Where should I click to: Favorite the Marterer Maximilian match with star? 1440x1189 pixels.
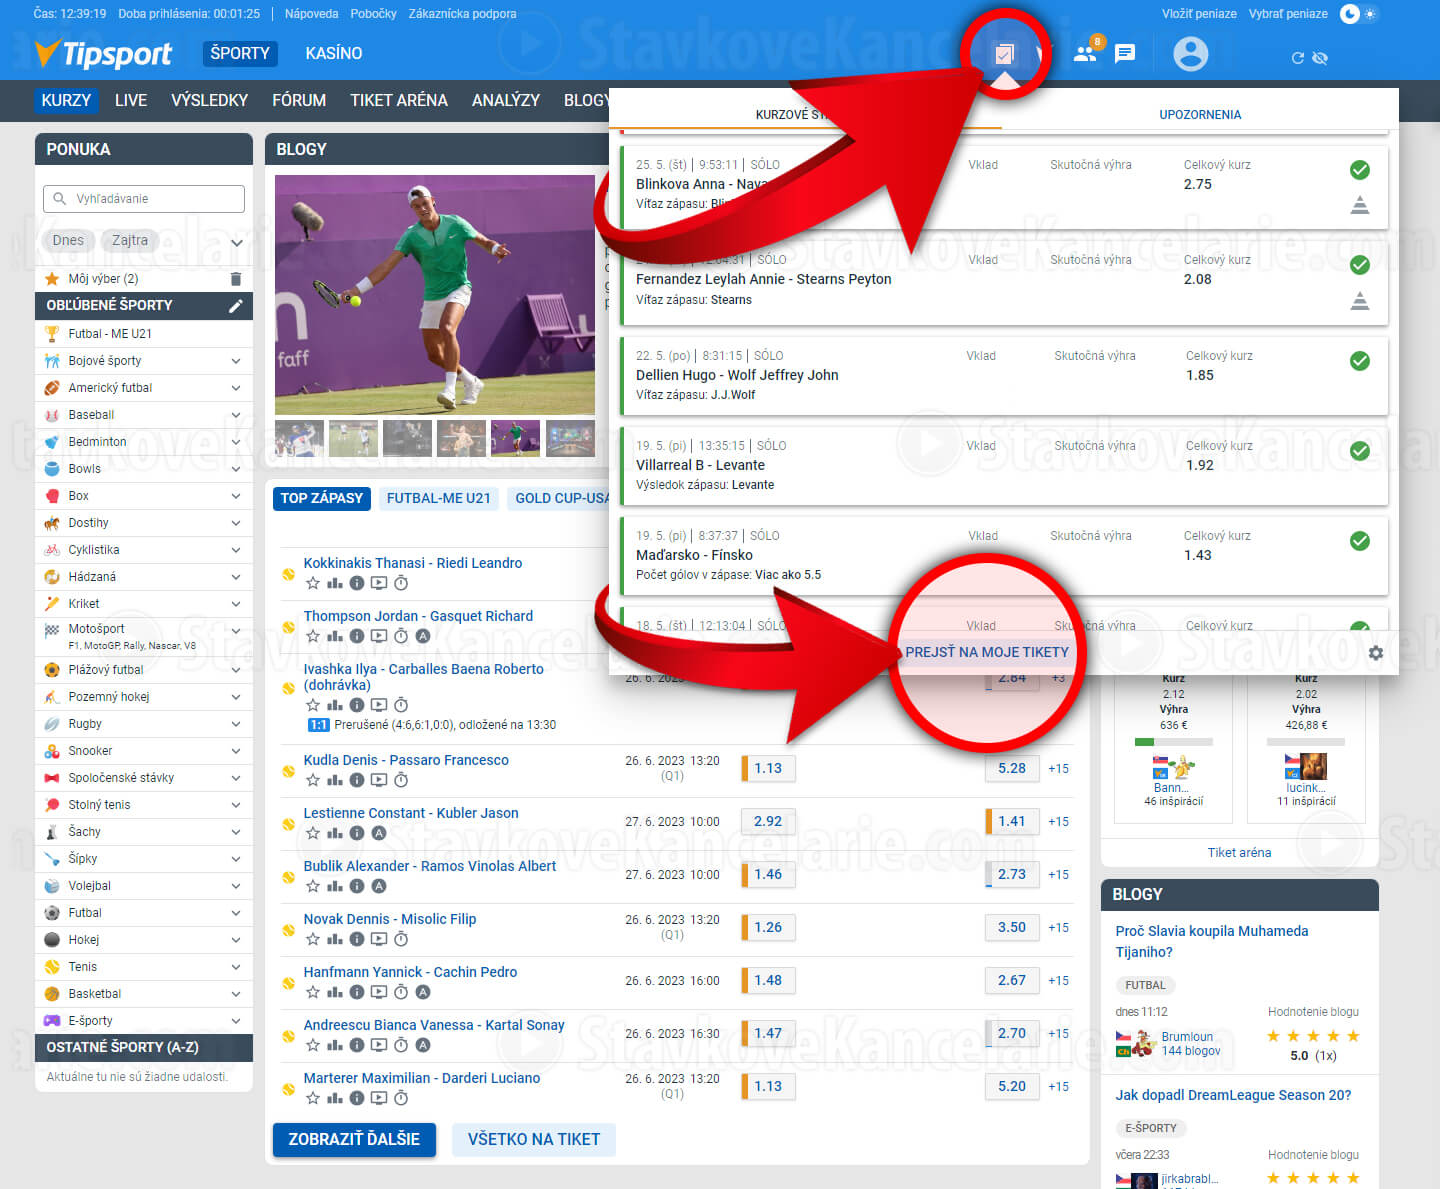click(x=313, y=1098)
